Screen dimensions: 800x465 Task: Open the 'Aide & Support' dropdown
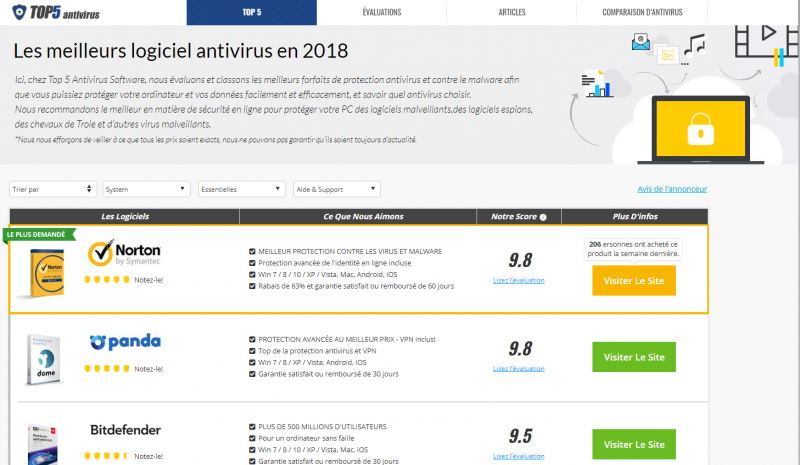[x=337, y=189]
